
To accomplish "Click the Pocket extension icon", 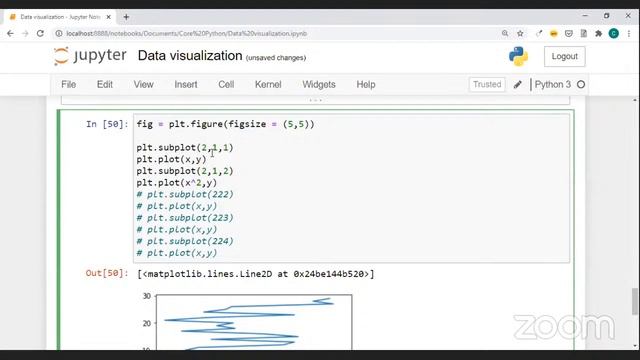I will (x=569, y=33).
